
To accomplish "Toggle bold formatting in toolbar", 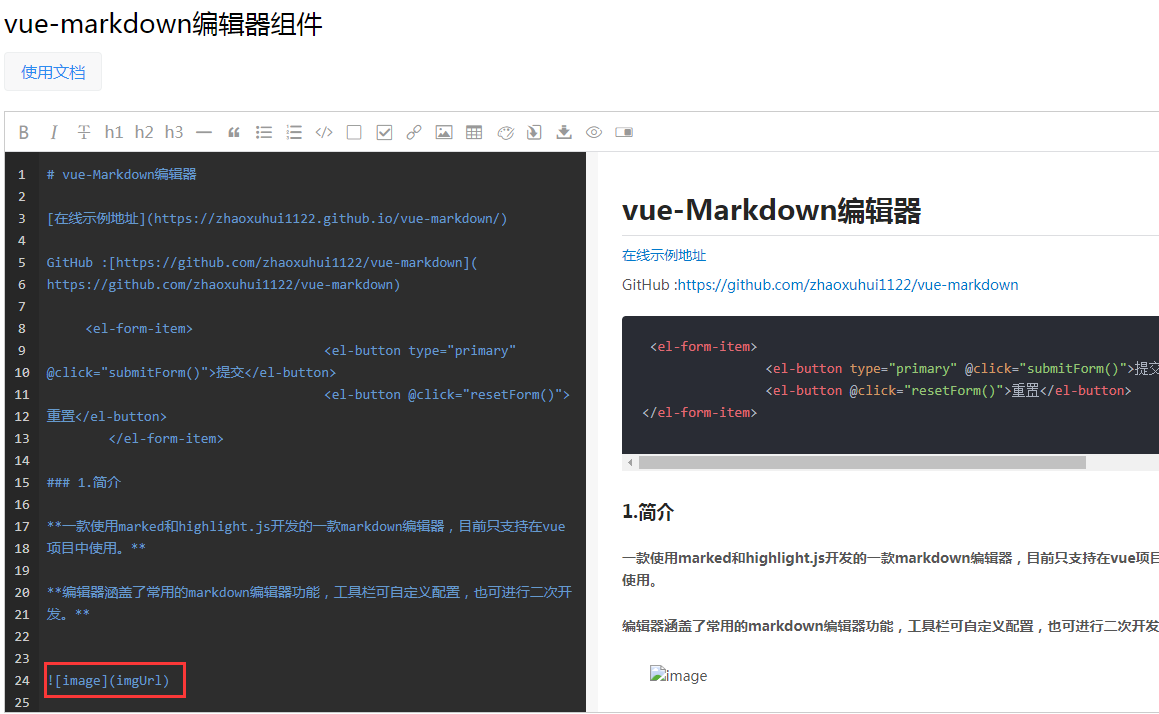I will [24, 132].
